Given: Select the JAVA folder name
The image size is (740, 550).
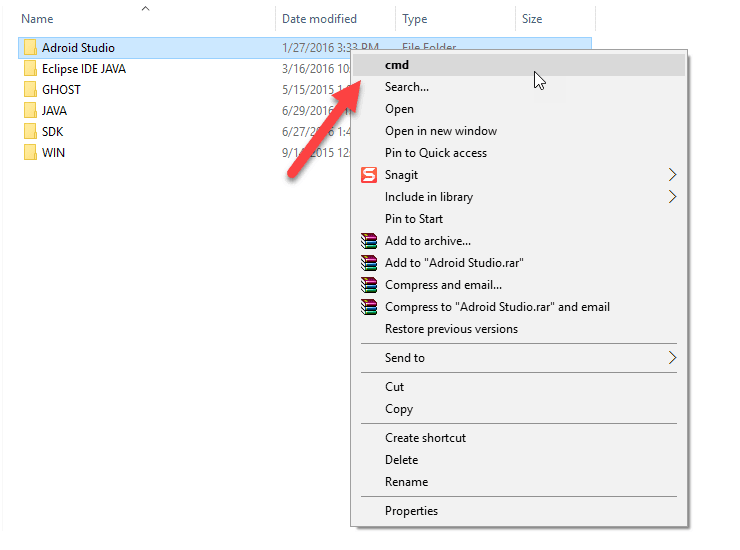Looking at the screenshot, I should point(54,111).
